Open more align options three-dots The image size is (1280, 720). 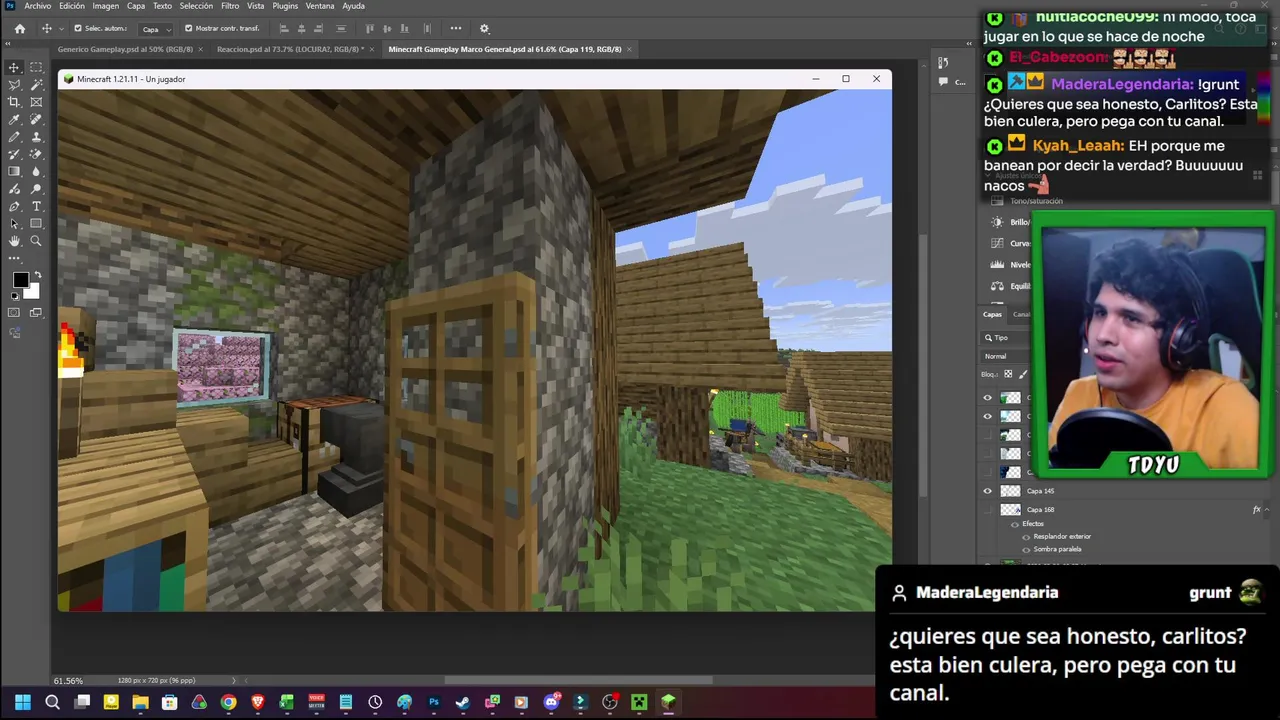pyautogui.click(x=456, y=28)
